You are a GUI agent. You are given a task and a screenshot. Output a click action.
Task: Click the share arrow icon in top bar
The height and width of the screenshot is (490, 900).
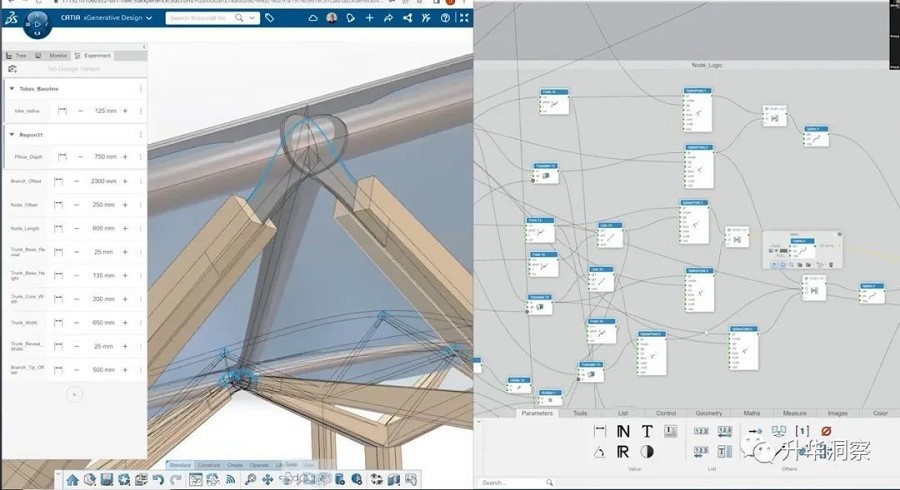pos(388,18)
